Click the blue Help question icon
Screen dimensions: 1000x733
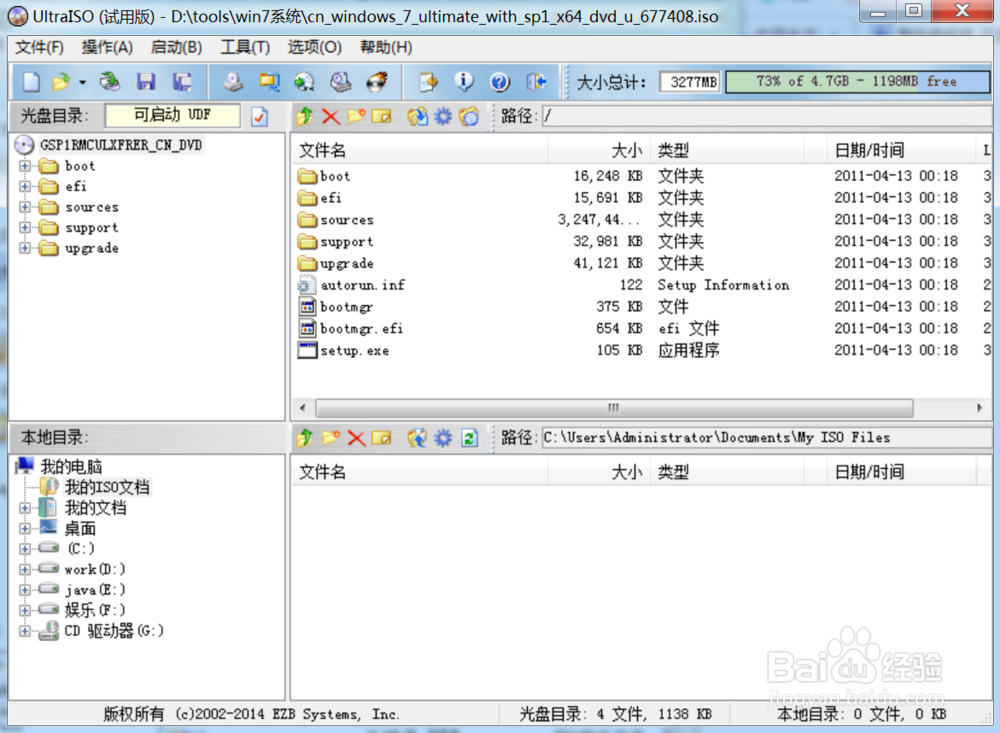click(499, 82)
